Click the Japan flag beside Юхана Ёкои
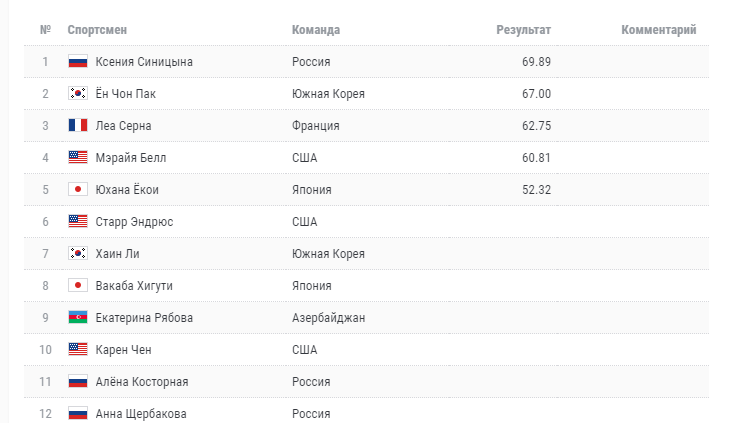Screen dimensions: 733x423 [78, 190]
